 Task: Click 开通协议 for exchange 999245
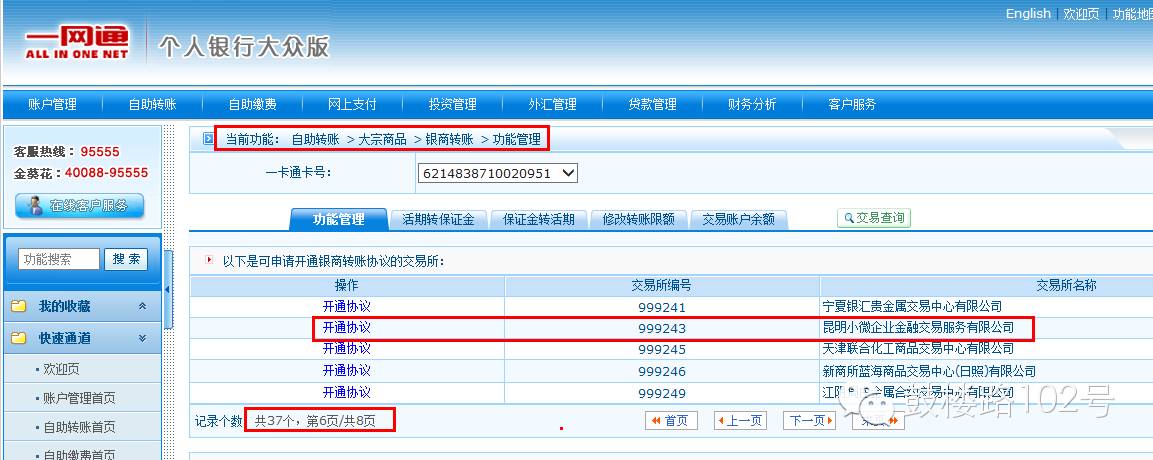pos(346,349)
